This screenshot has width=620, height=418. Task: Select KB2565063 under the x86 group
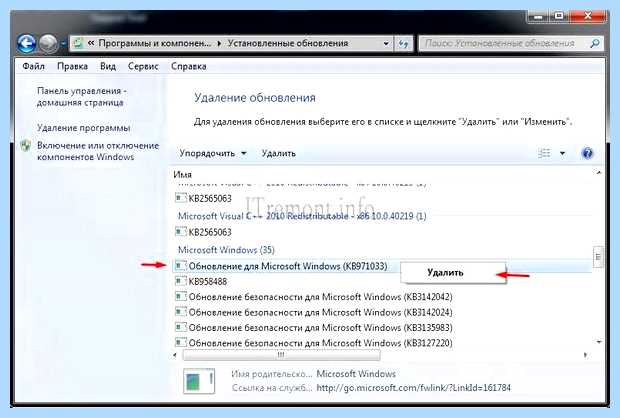pos(210,232)
